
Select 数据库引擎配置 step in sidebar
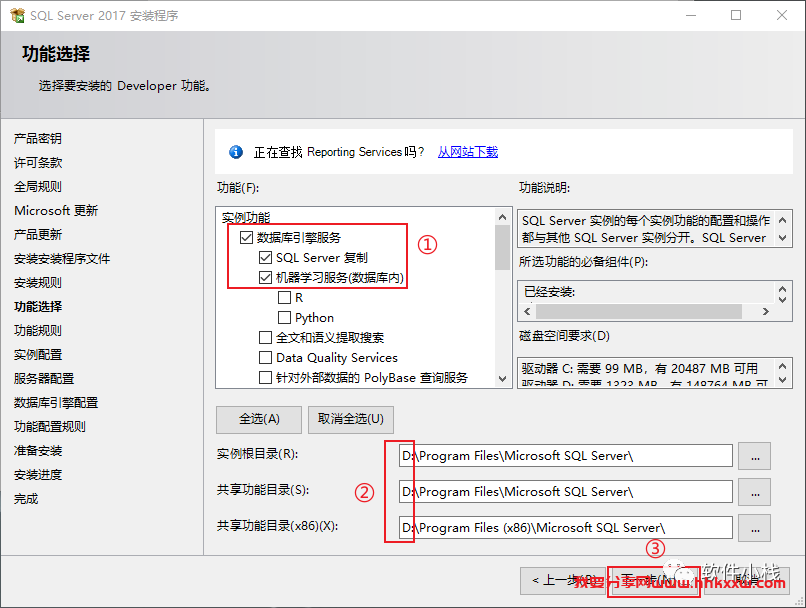(56, 403)
